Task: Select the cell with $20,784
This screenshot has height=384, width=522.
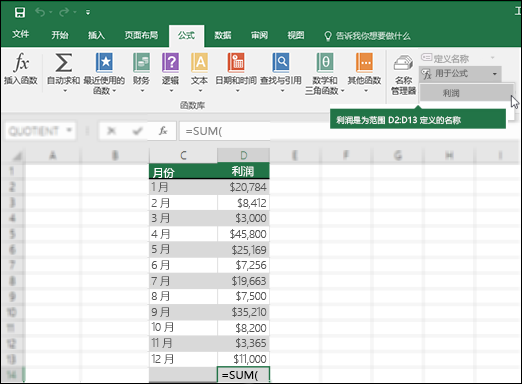Action: pyautogui.click(x=243, y=187)
